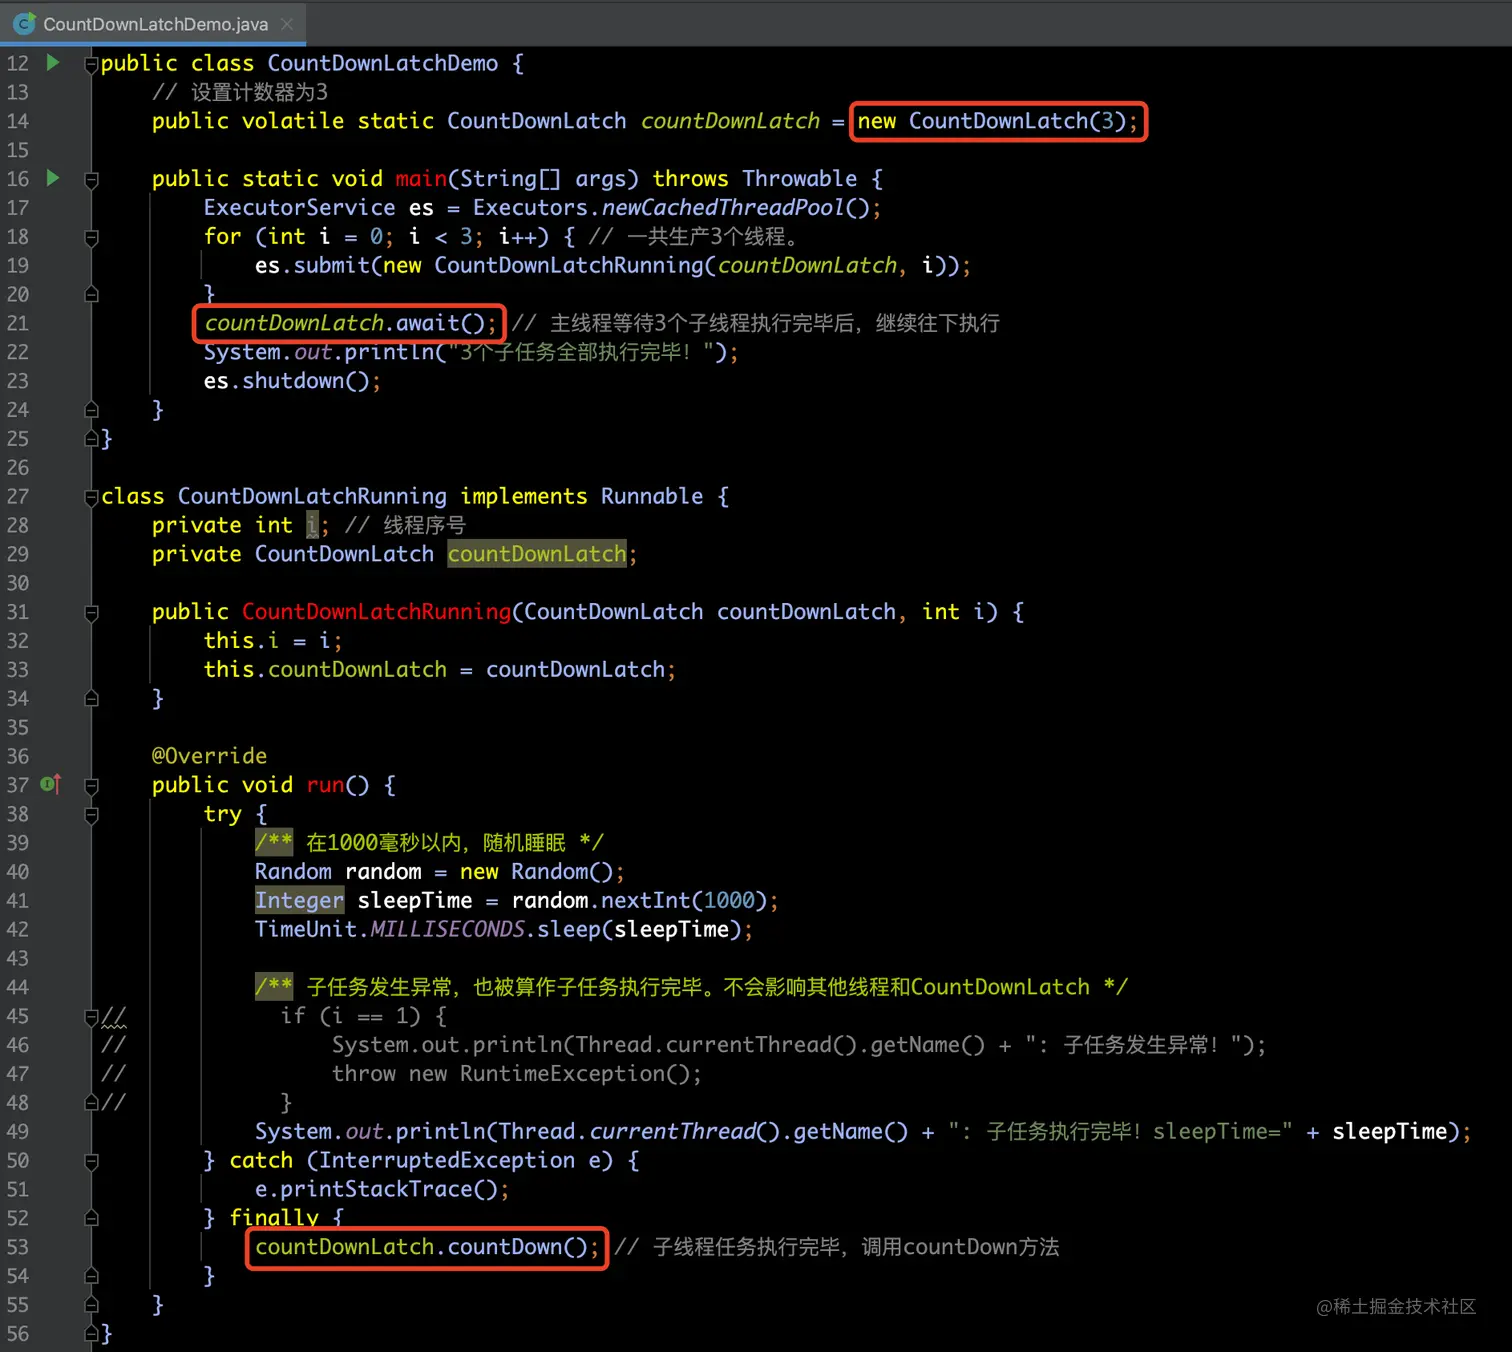Click 'throw new RuntimeException();' on line 47

click(x=517, y=1074)
